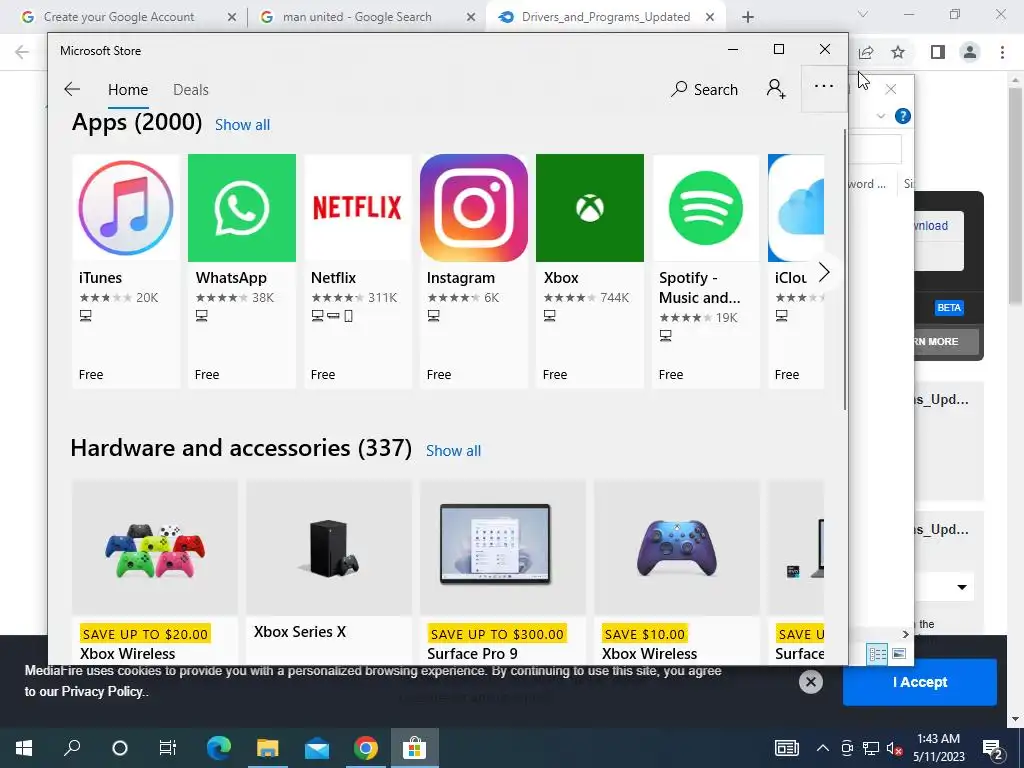Dismiss the MediaFire cookie banner
The width and height of the screenshot is (1024, 768).
[810, 682]
